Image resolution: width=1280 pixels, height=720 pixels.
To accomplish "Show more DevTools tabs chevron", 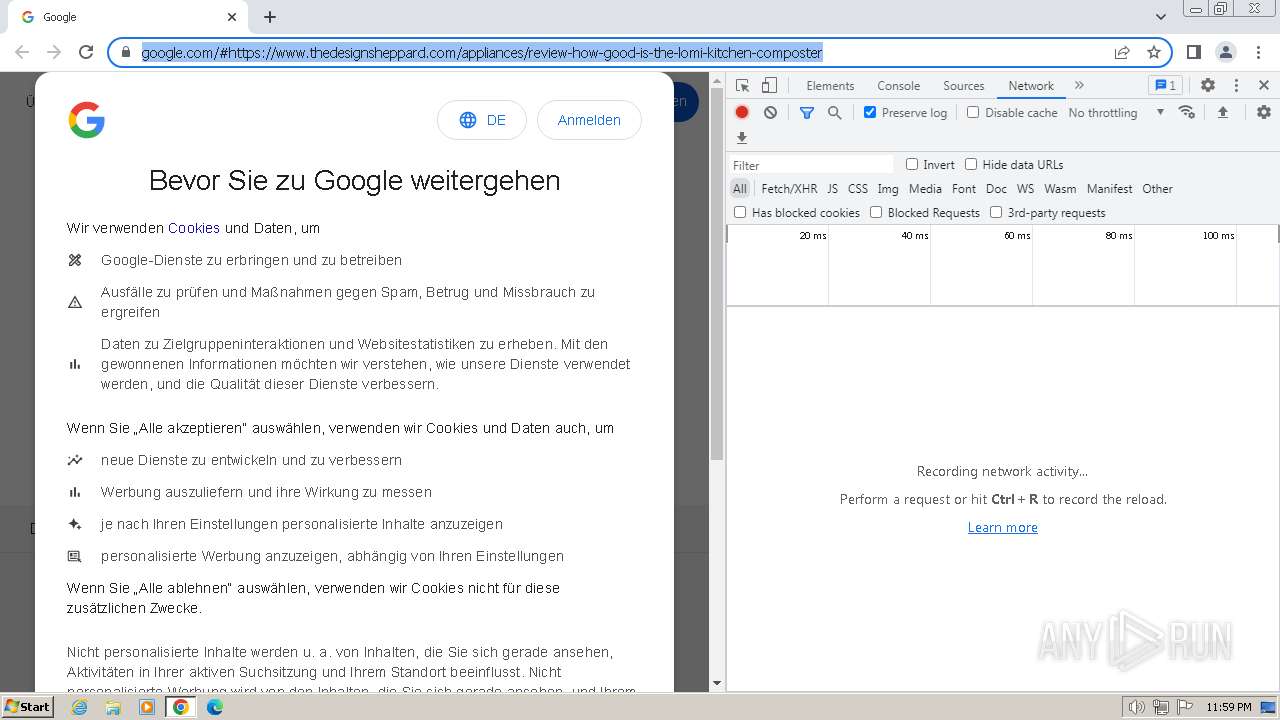I will [1079, 86].
